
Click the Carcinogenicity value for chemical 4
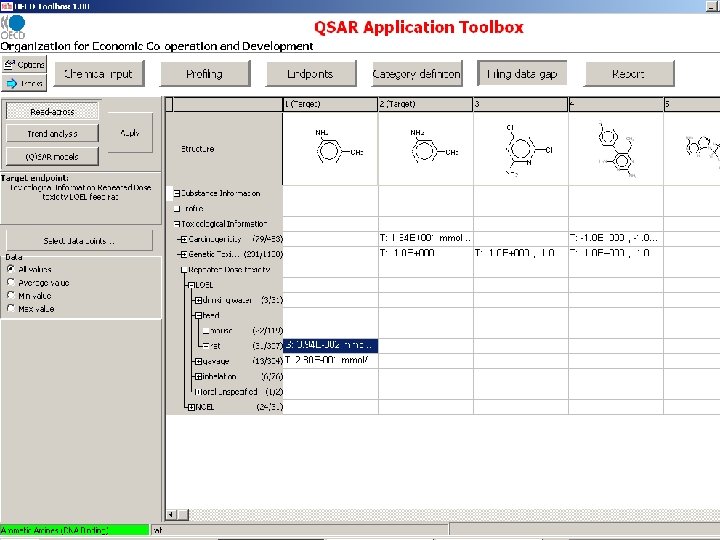coord(616,238)
